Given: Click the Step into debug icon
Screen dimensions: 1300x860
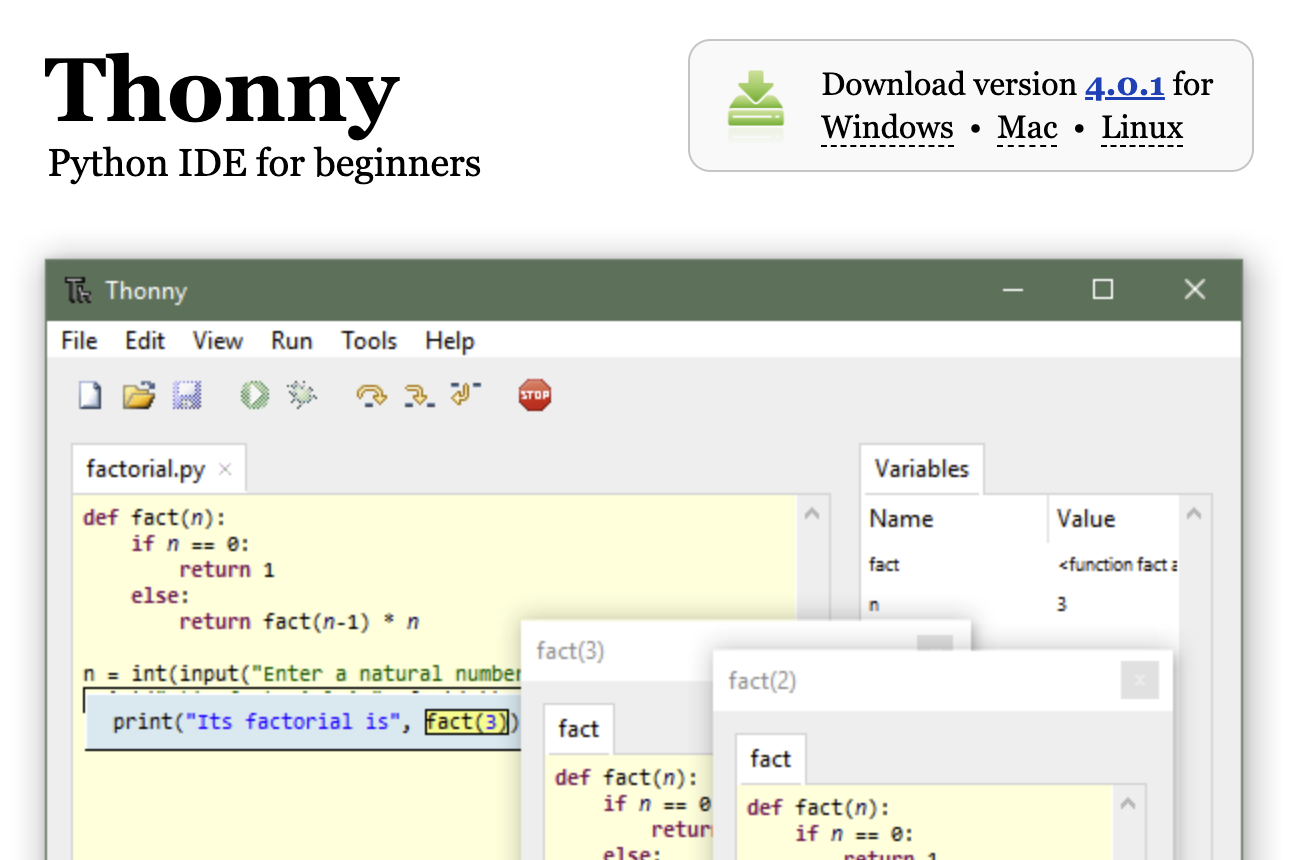Looking at the screenshot, I should (419, 396).
